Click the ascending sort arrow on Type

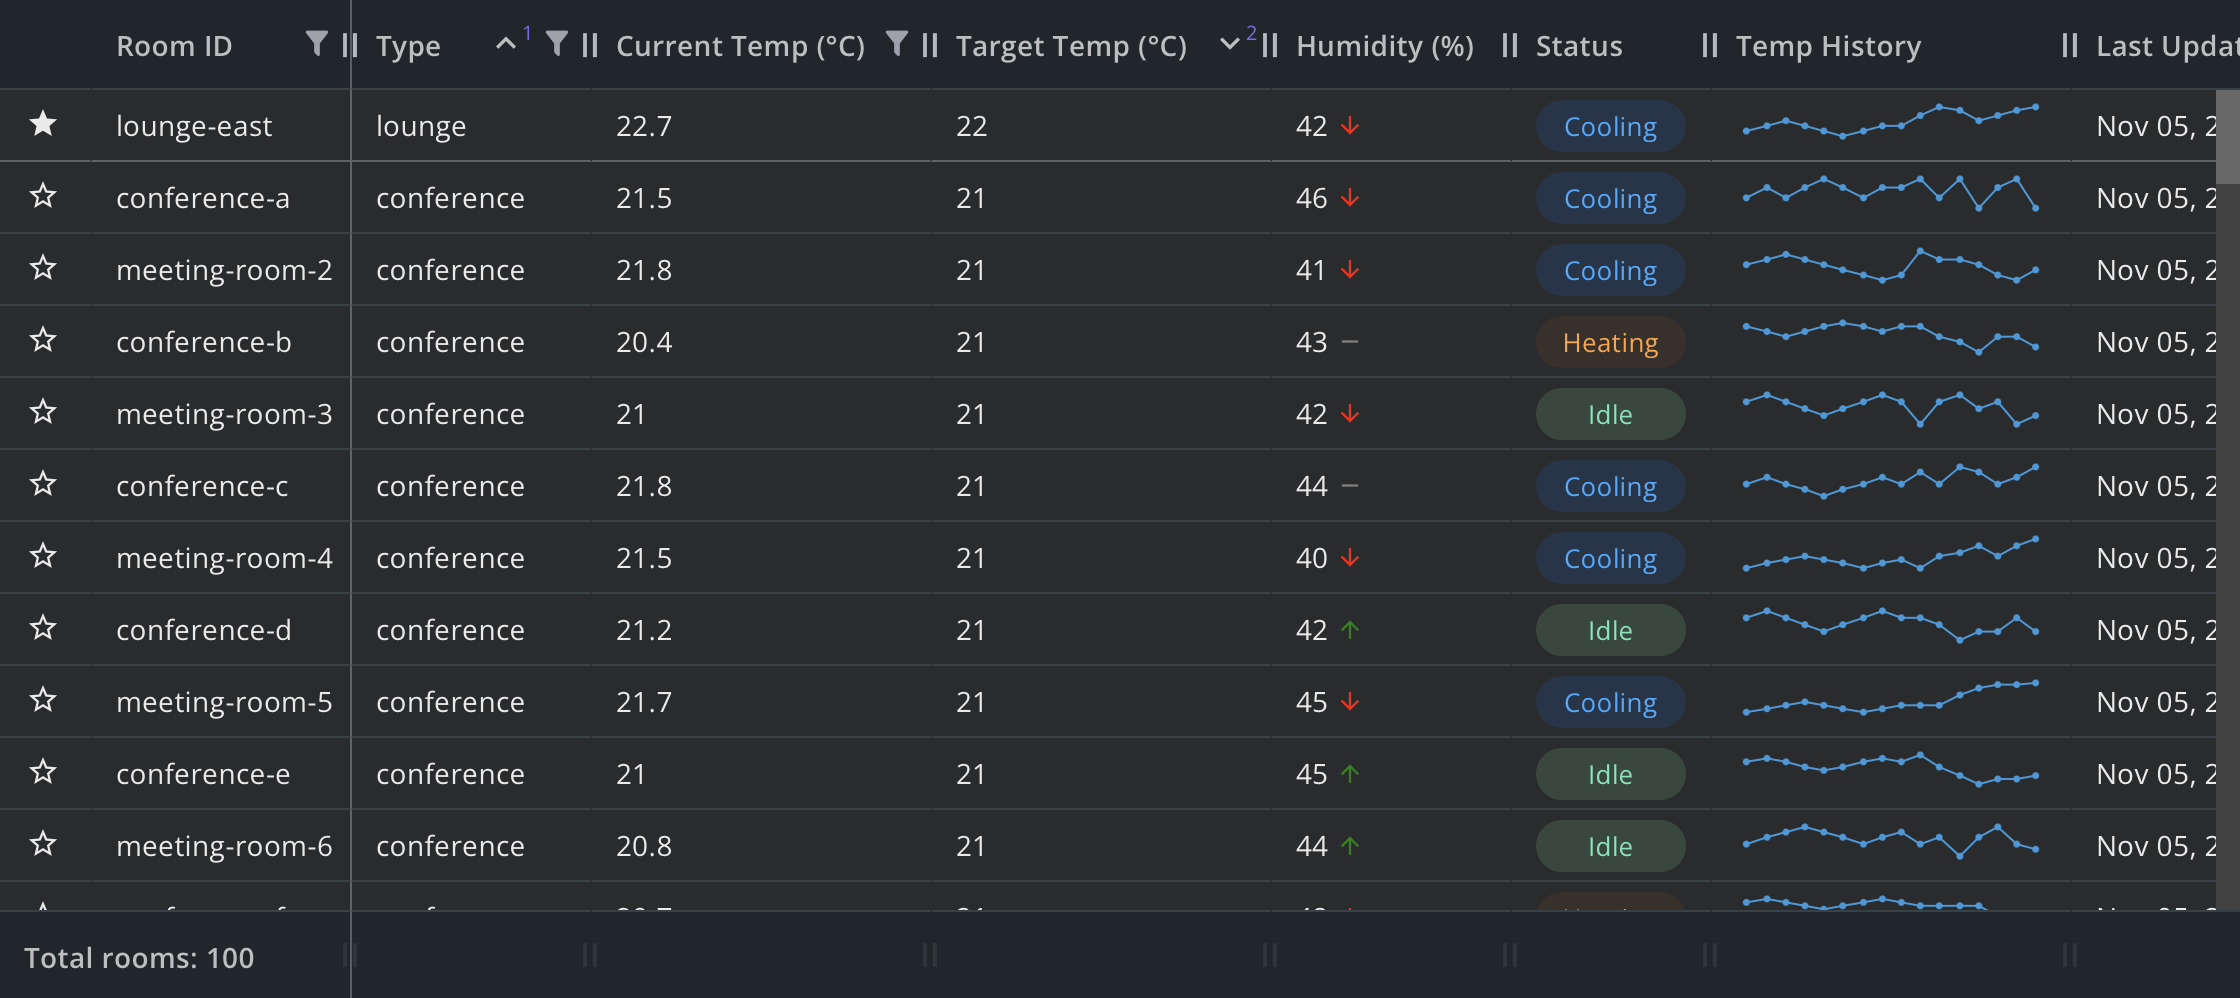tap(506, 44)
